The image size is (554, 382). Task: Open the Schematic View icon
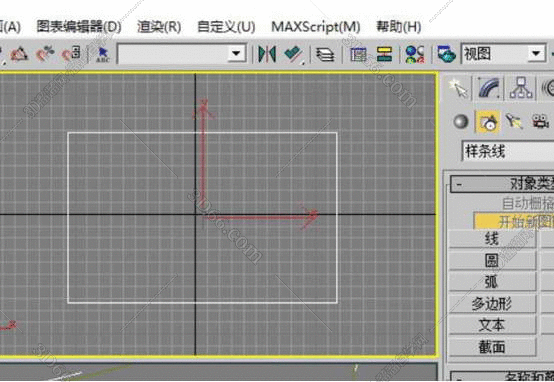click(x=384, y=54)
